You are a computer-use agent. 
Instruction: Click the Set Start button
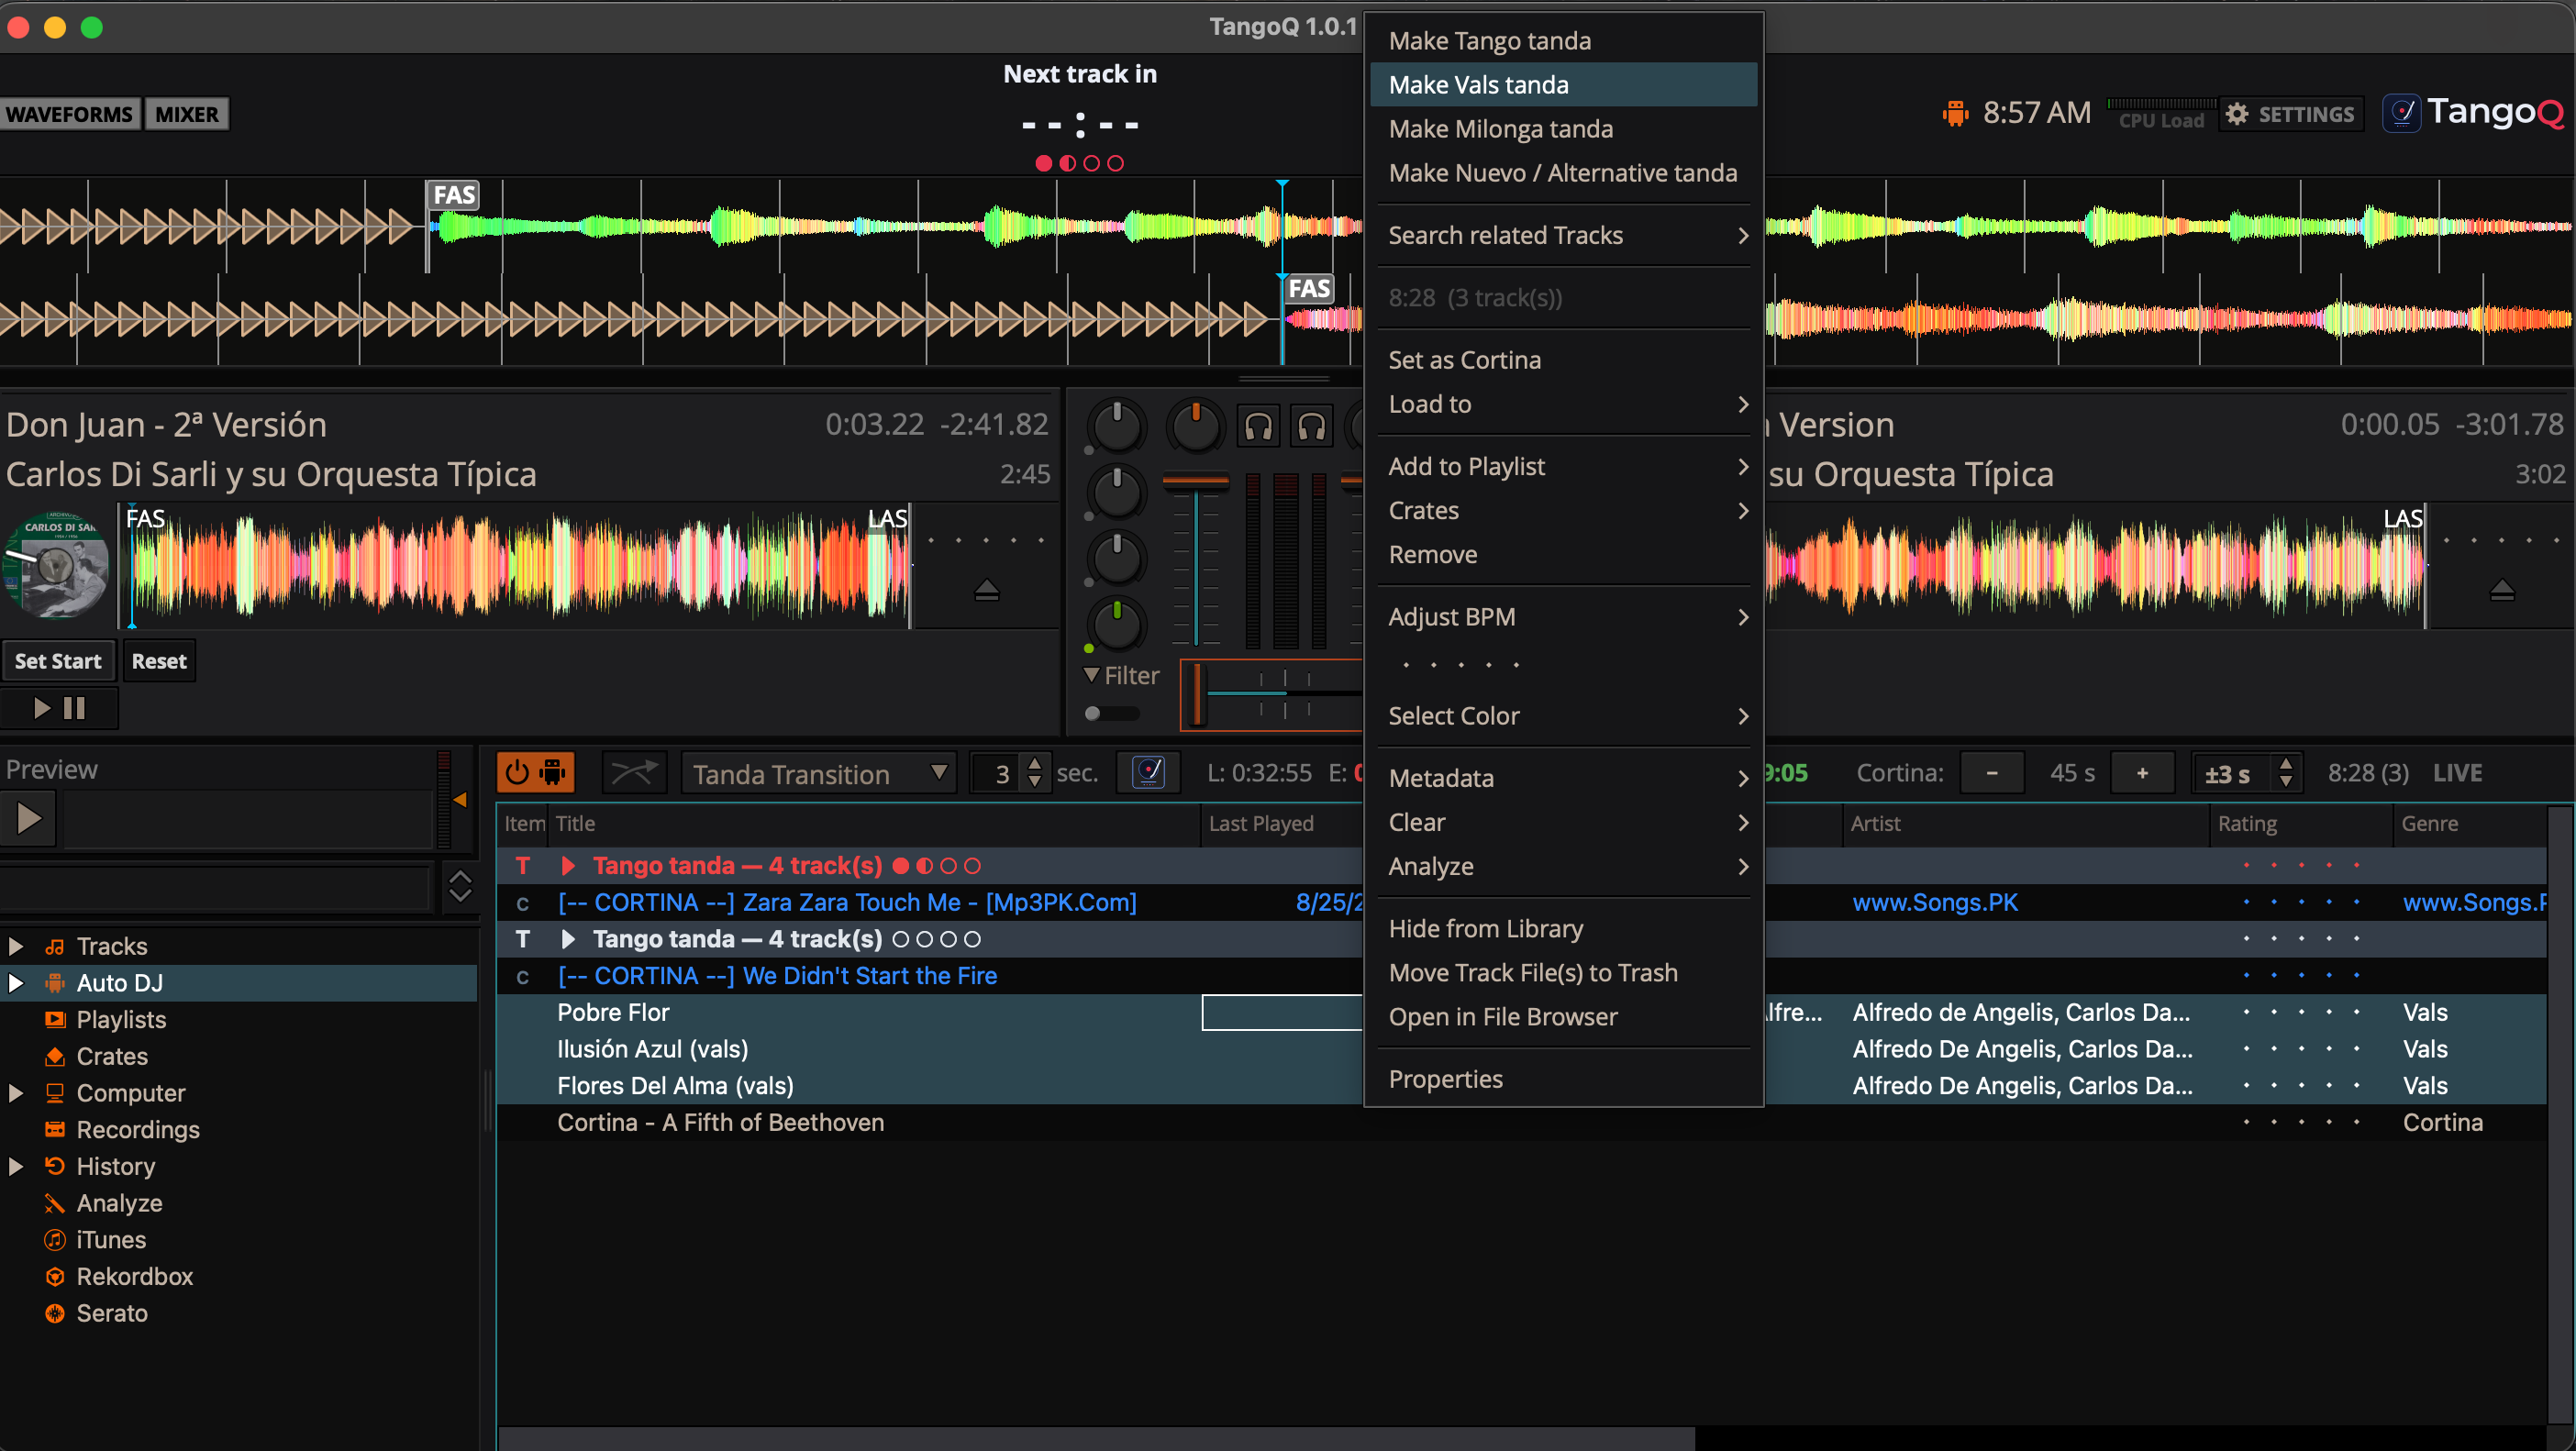click(58, 661)
